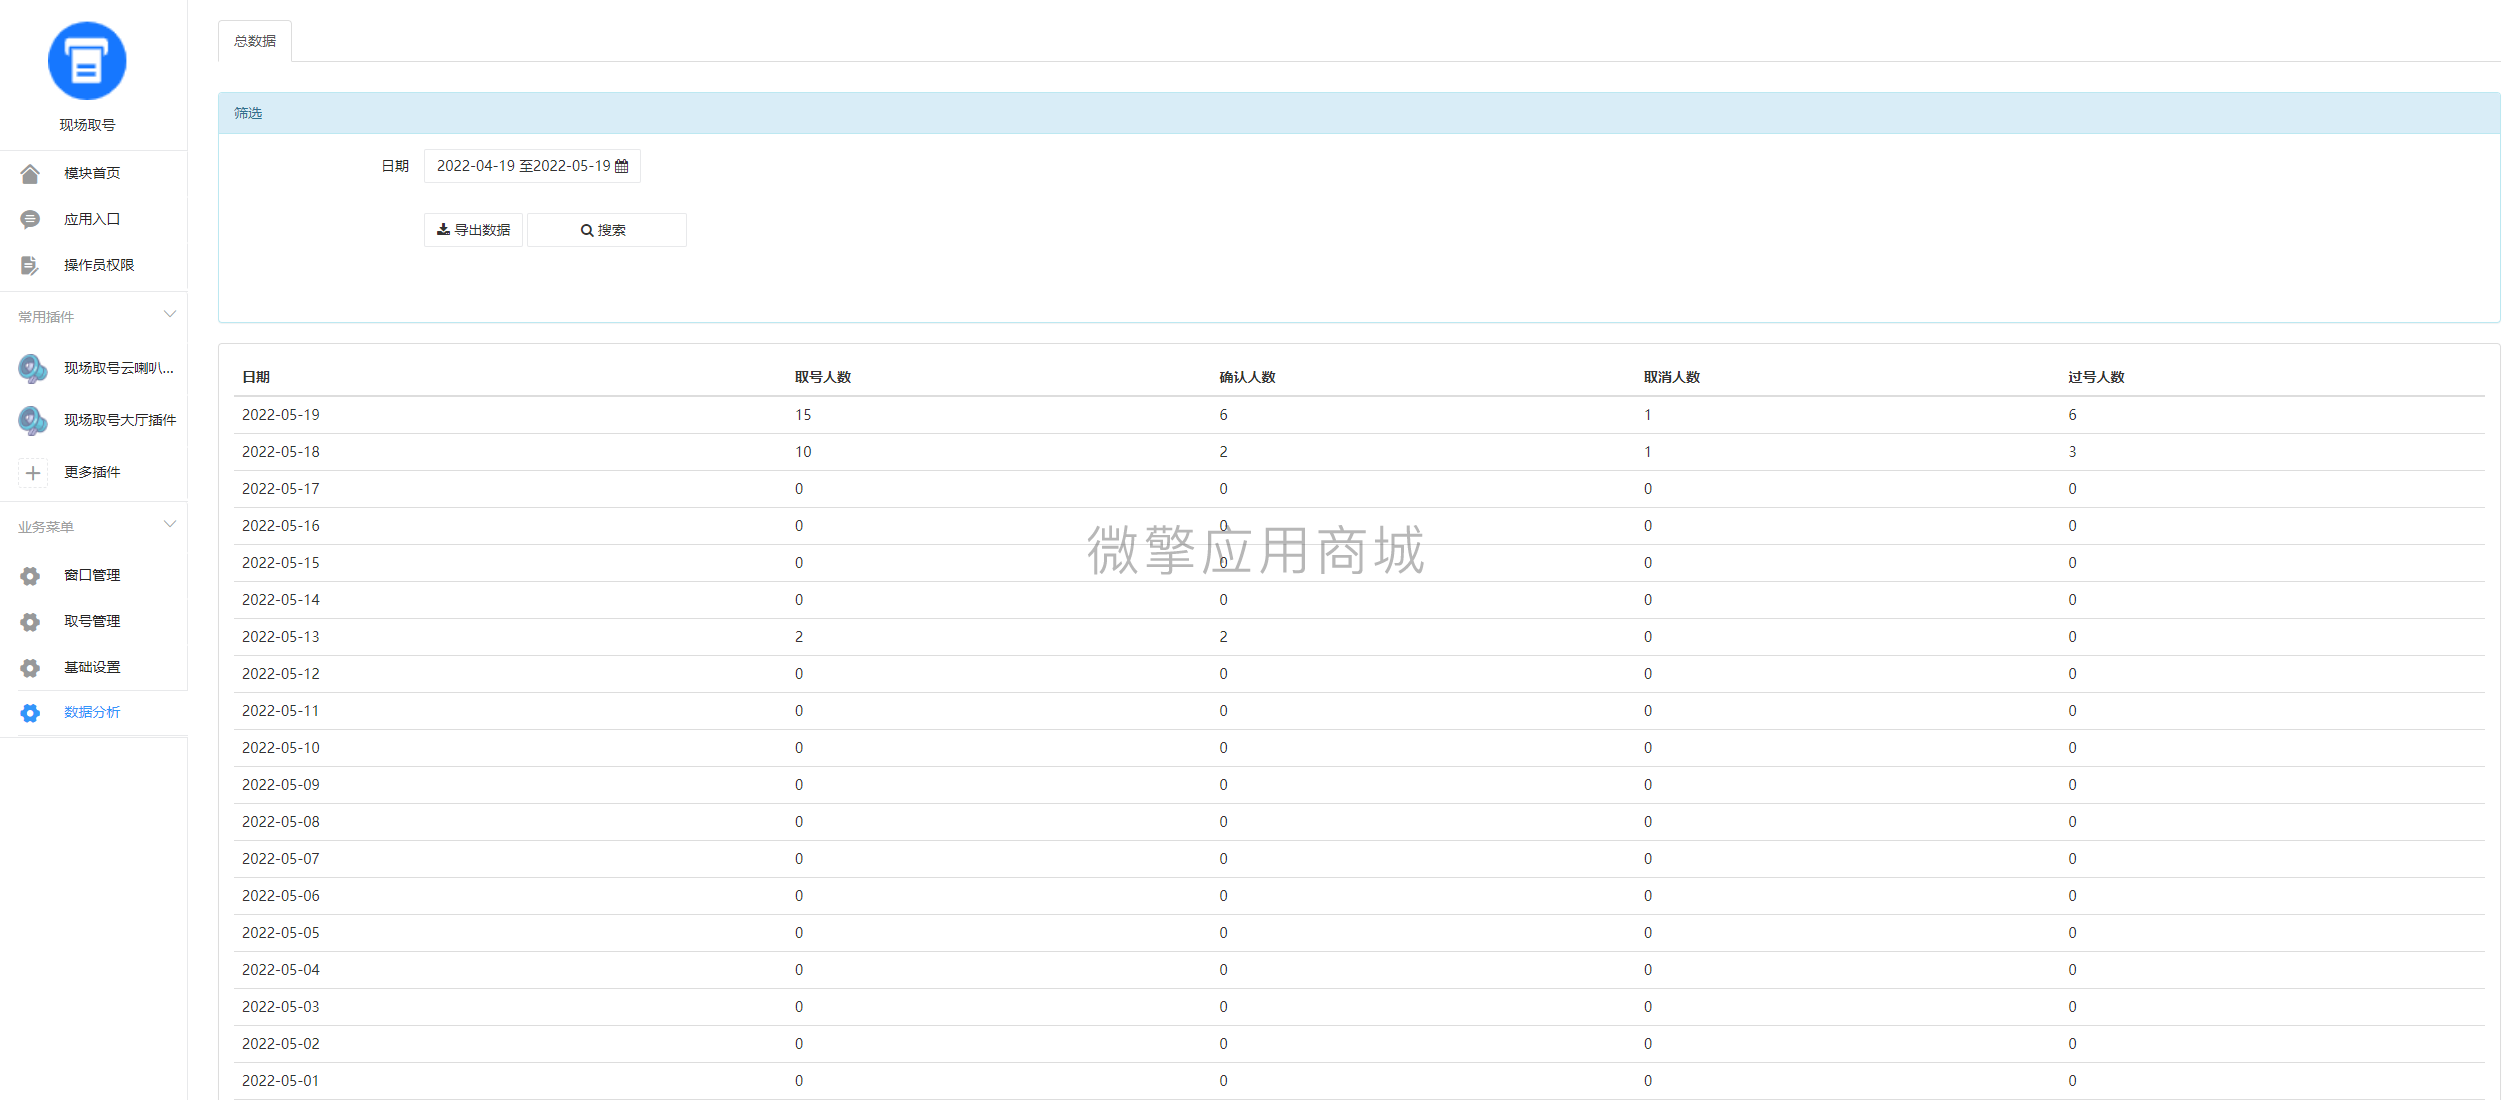The width and height of the screenshot is (2511, 1100).
Task: Open 模块首页 from sidebar
Action: (x=91, y=173)
